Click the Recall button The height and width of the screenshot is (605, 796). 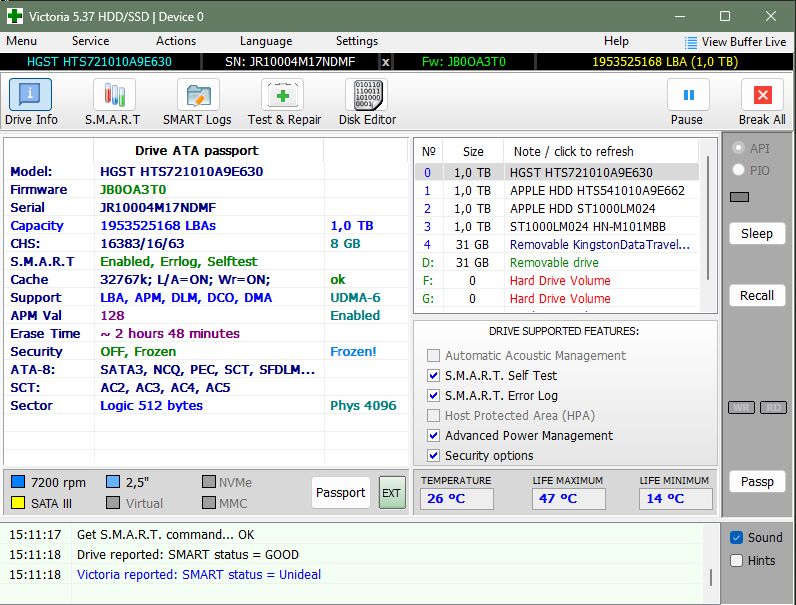tap(757, 295)
